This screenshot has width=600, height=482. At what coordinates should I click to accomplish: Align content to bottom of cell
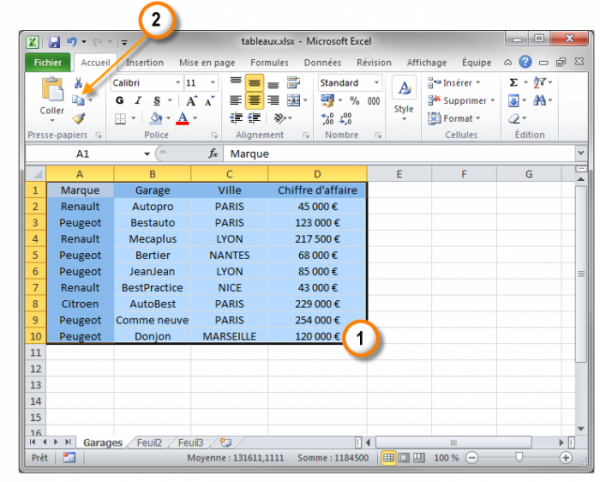[273, 84]
